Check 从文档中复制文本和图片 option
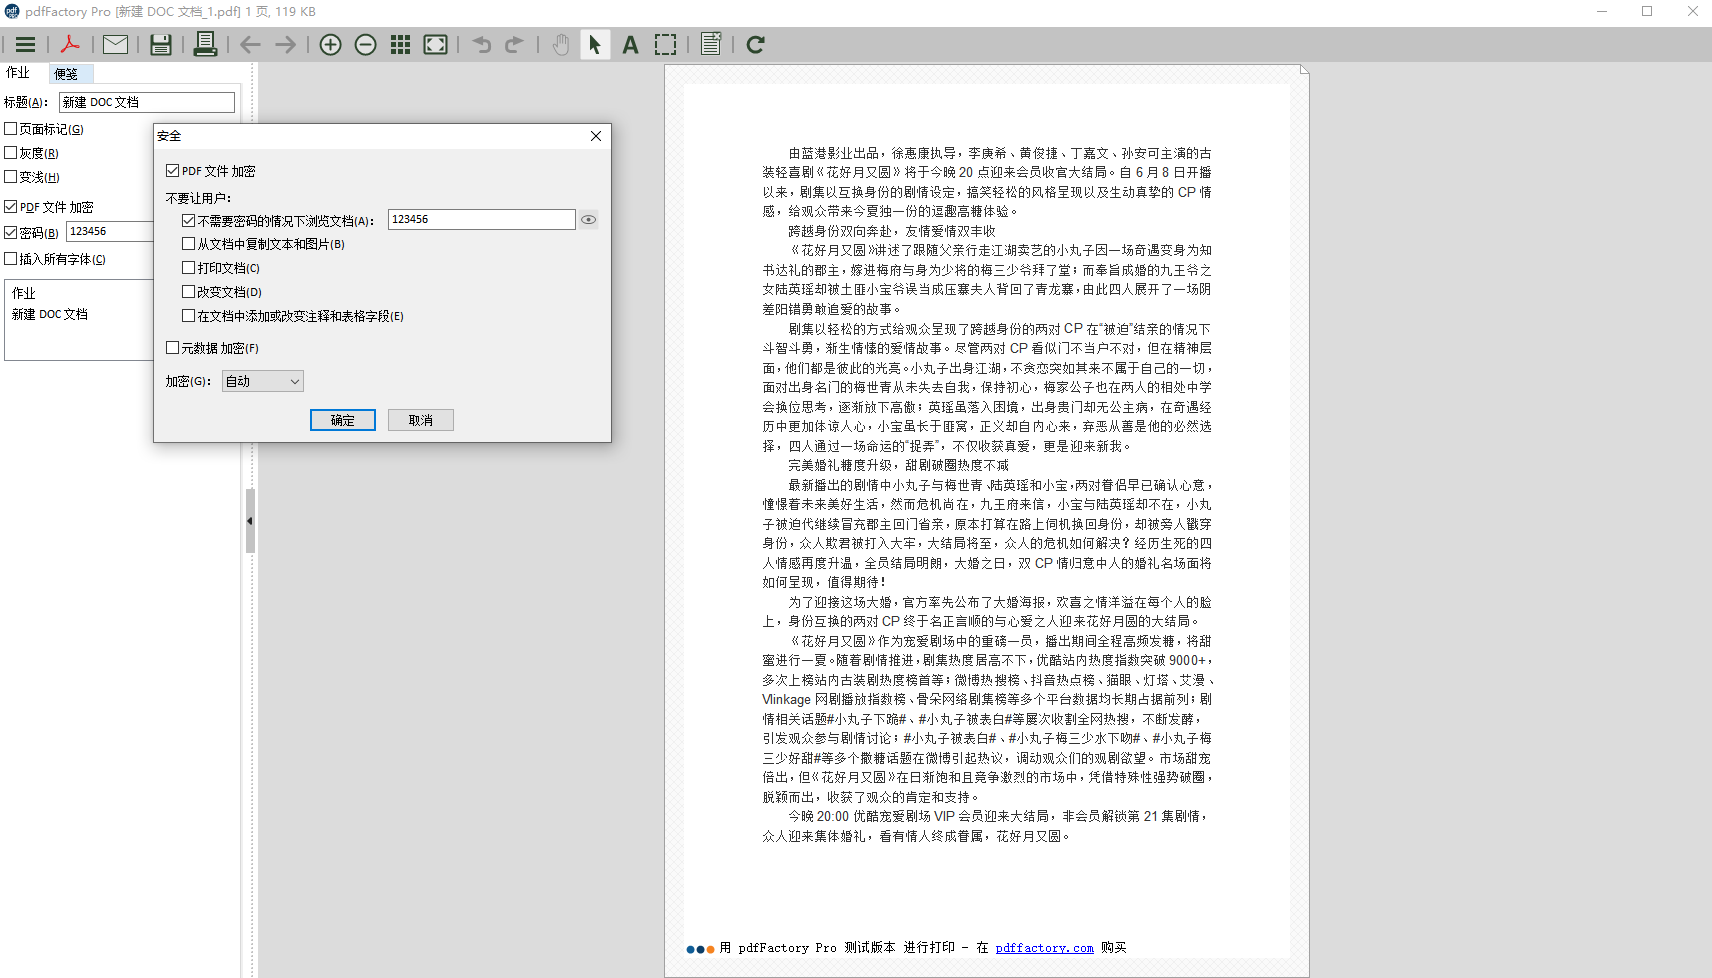1712x978 pixels. tap(189, 244)
